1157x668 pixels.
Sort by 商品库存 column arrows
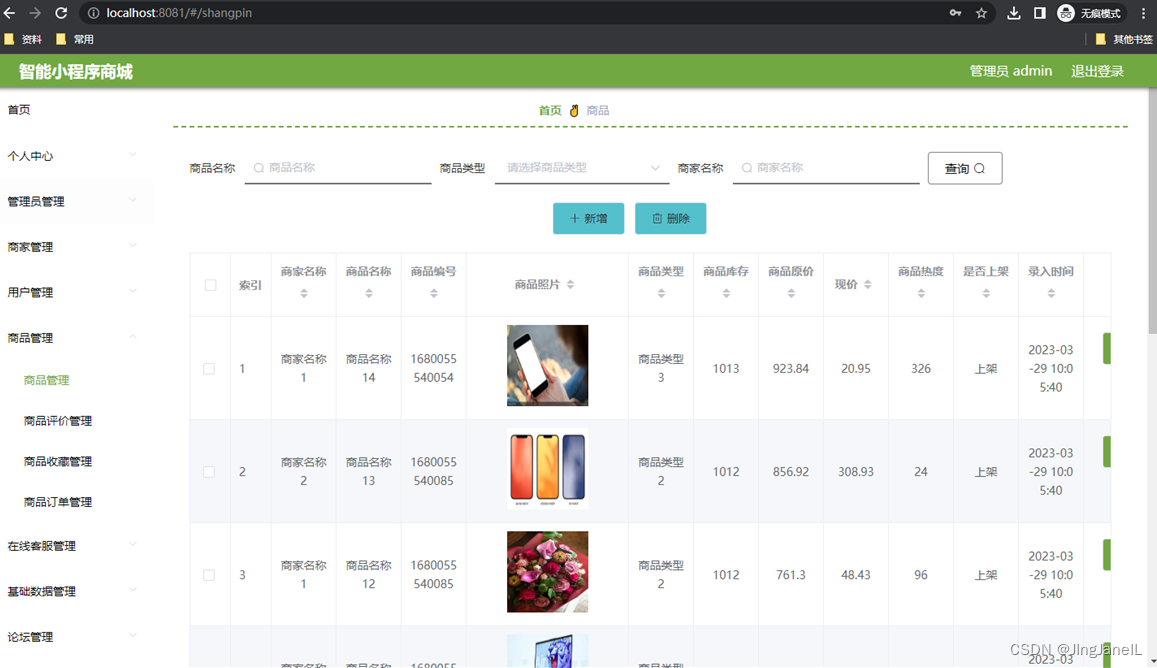(x=726, y=293)
